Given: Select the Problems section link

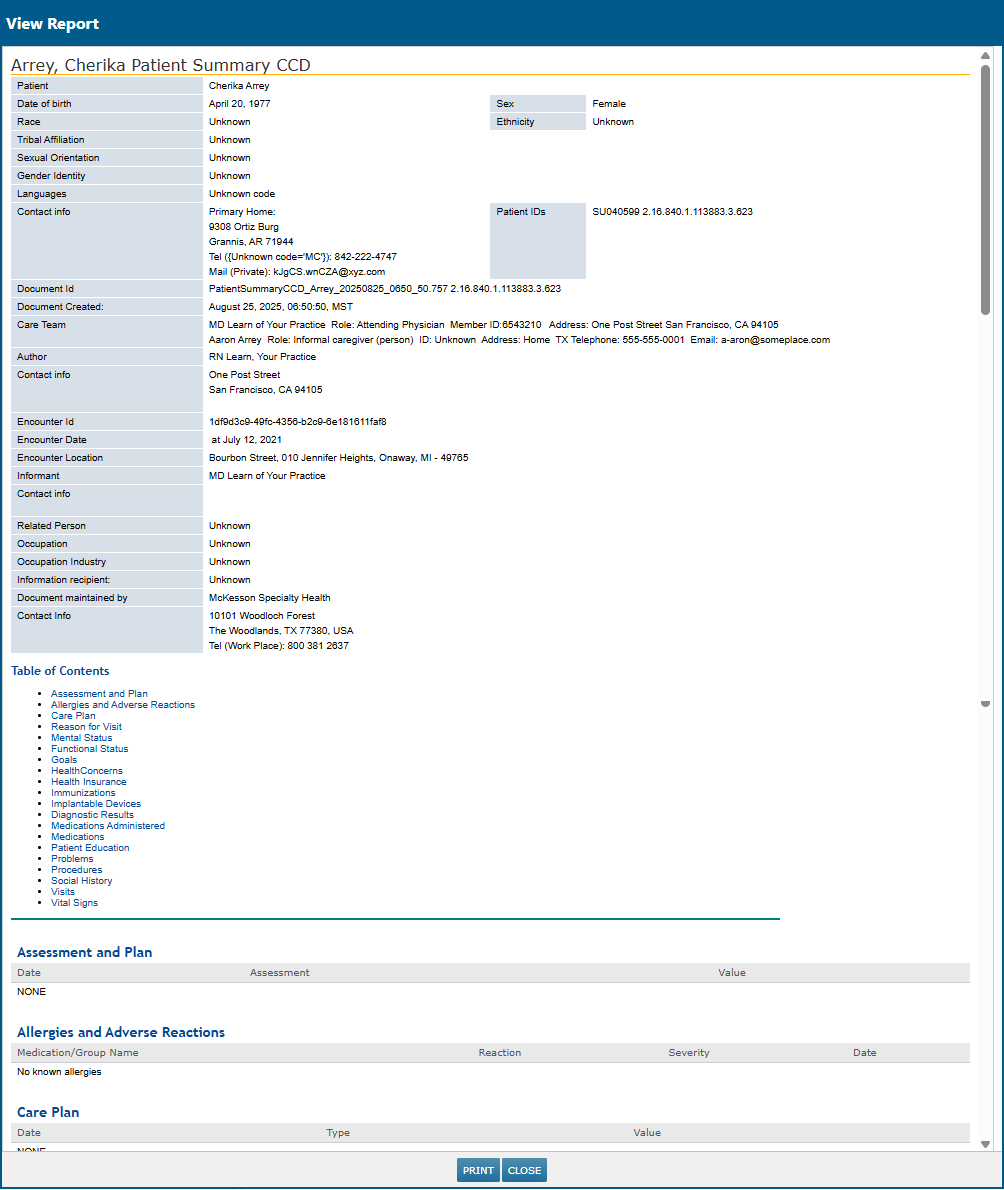Looking at the screenshot, I should point(72,858).
